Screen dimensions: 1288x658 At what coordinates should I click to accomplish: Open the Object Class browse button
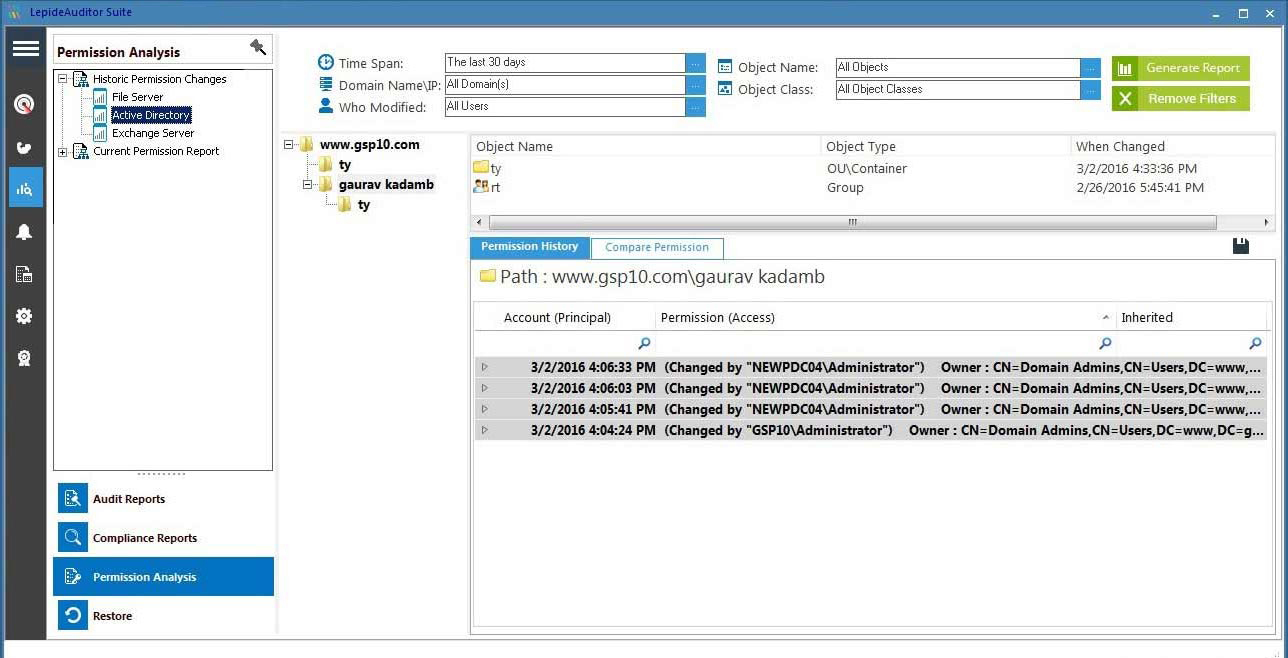1090,89
